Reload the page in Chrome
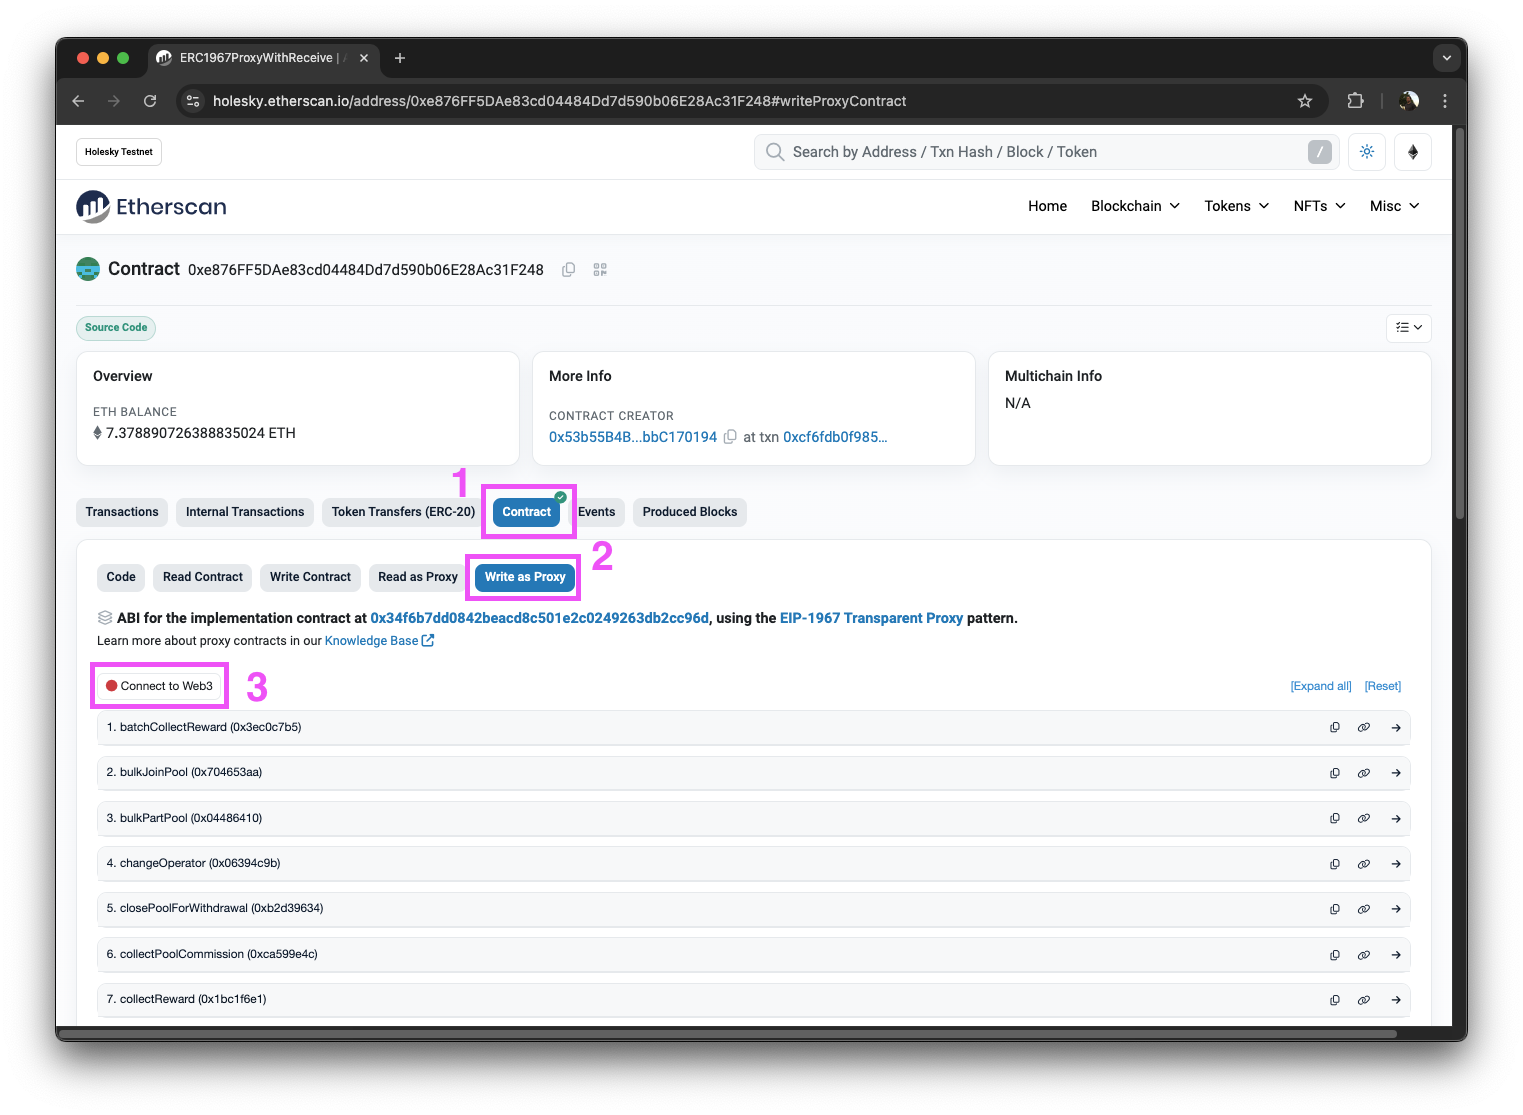This screenshot has width=1523, height=1115. [x=150, y=101]
